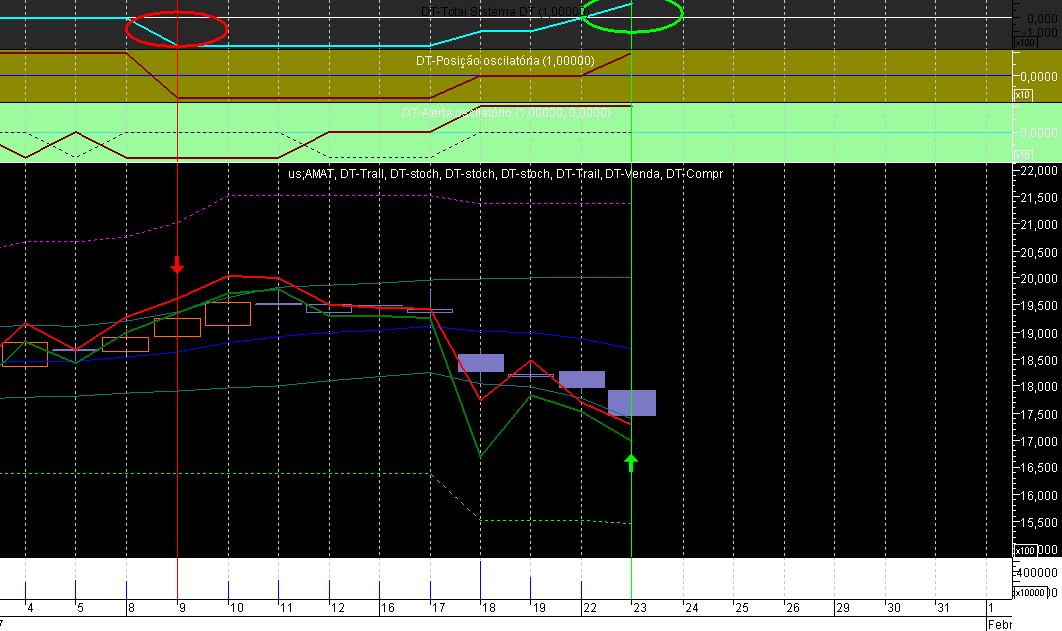Click the 17,000 price axis label
This screenshot has width=1062, height=631.
click(1040, 441)
